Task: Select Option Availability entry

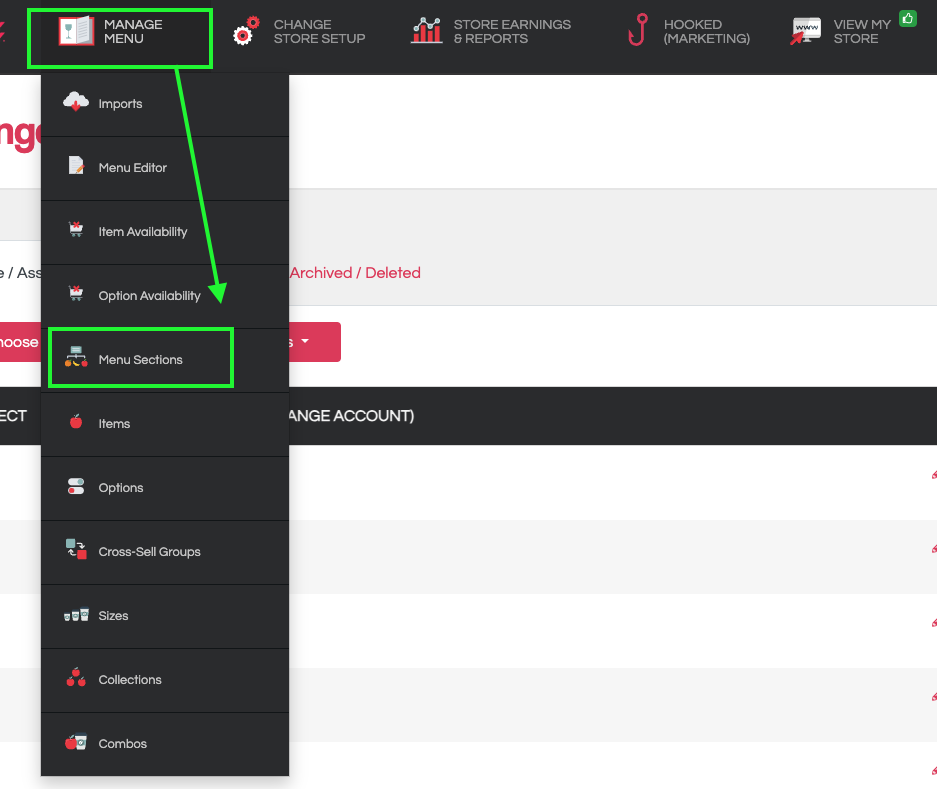Action: pyautogui.click(x=165, y=296)
